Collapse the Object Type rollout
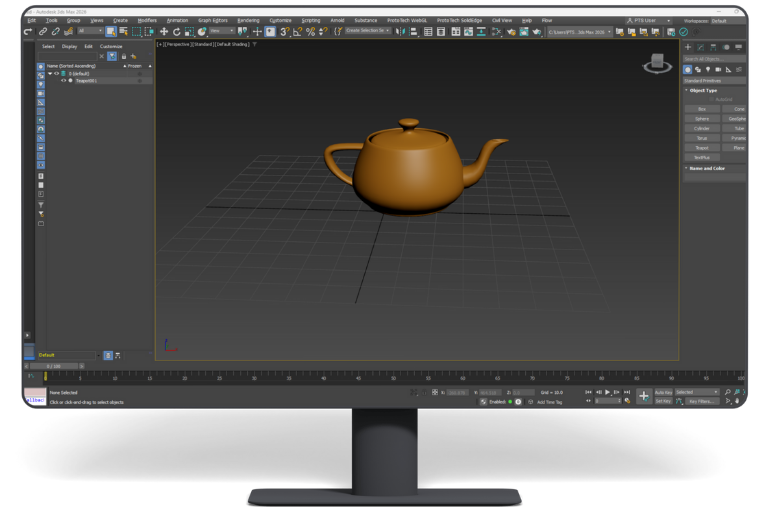This screenshot has width=768, height=512. (x=703, y=91)
